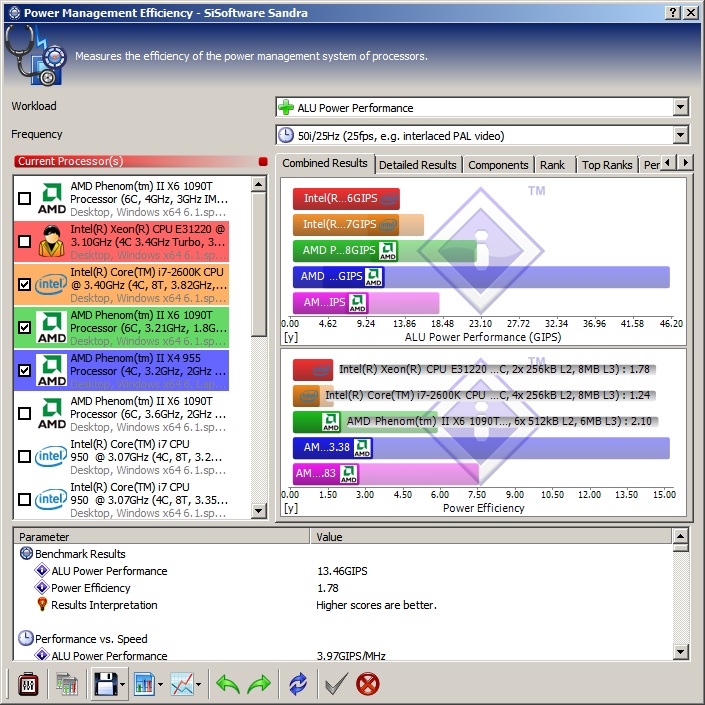Image resolution: width=705 pixels, height=705 pixels.
Task: Click the Results Interpretation lightbulb icon
Action: [x=42, y=604]
